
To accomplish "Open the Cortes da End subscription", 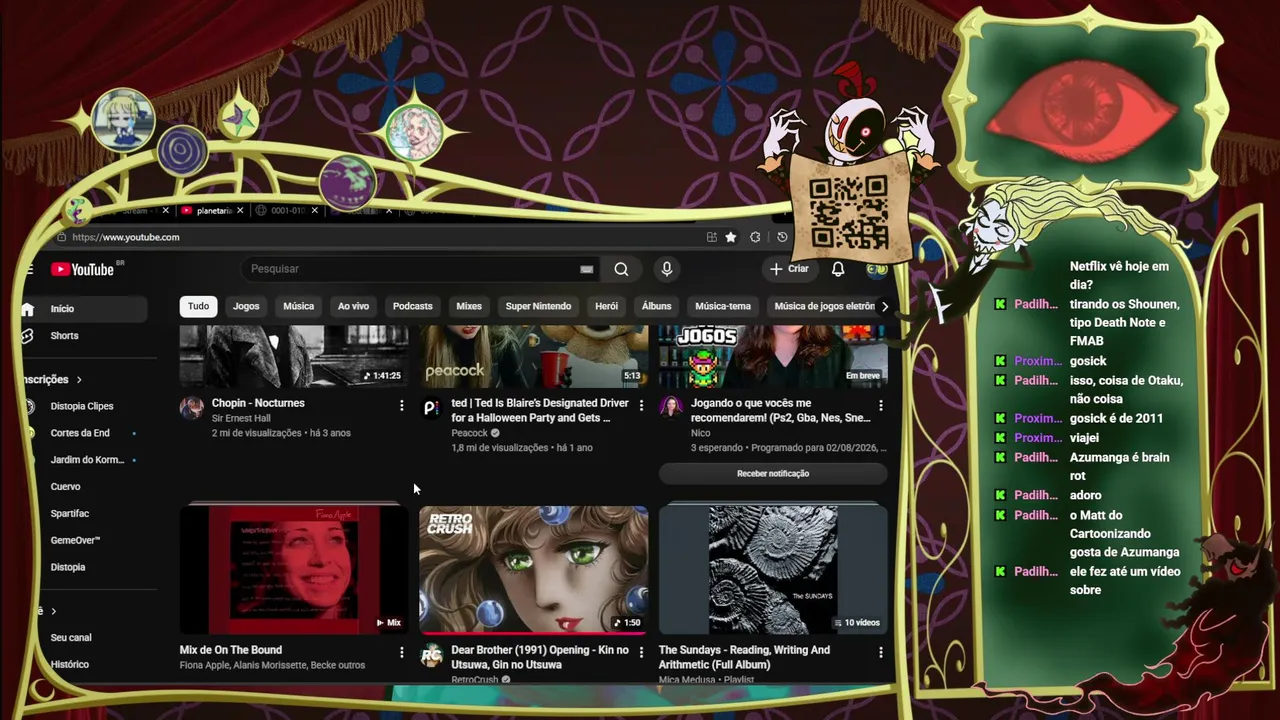I will pos(80,433).
